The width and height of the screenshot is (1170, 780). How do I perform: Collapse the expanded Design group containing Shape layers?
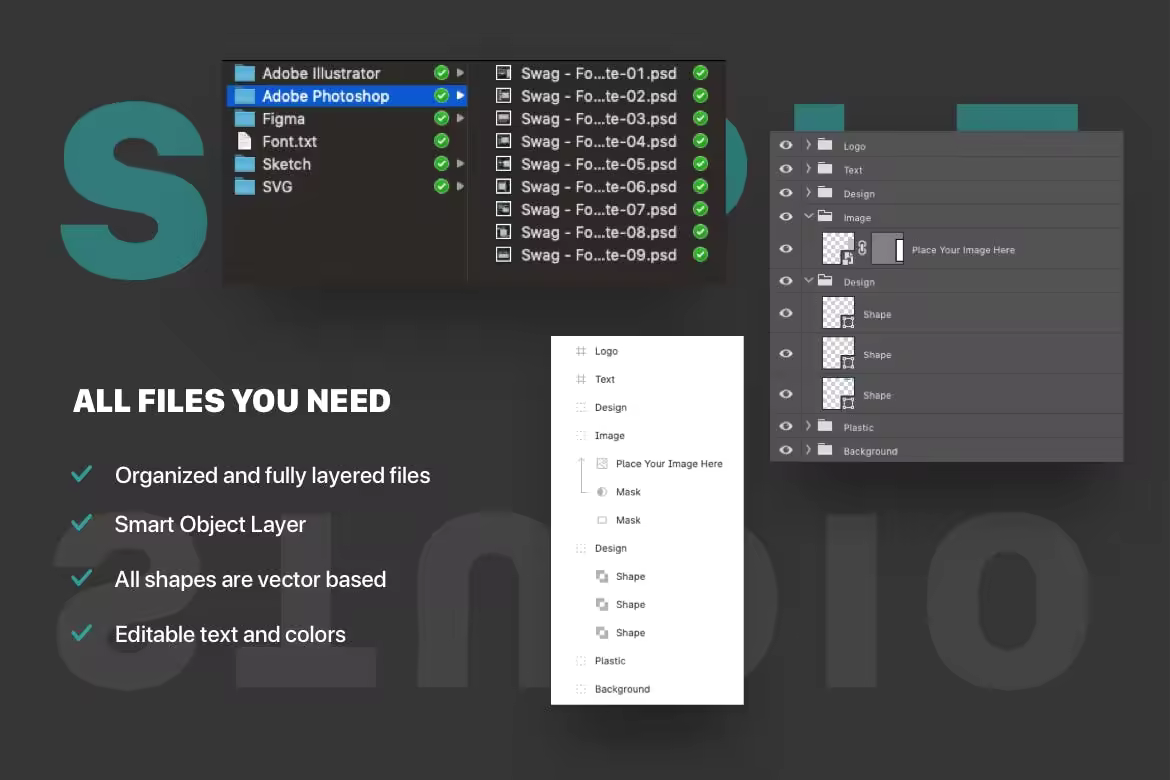(x=809, y=281)
